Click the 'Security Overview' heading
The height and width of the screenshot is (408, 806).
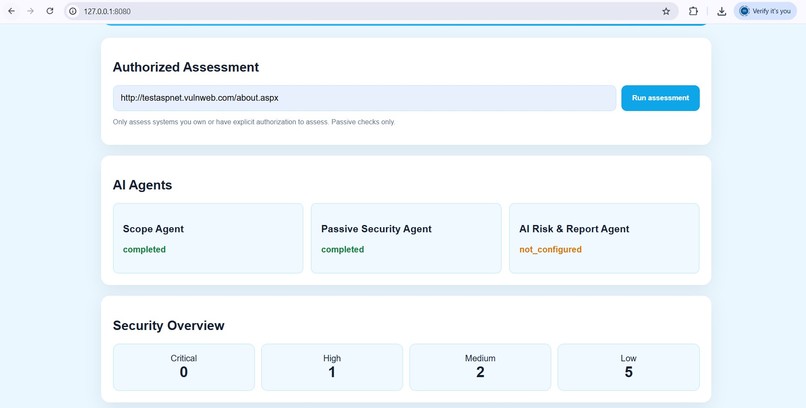(x=169, y=325)
